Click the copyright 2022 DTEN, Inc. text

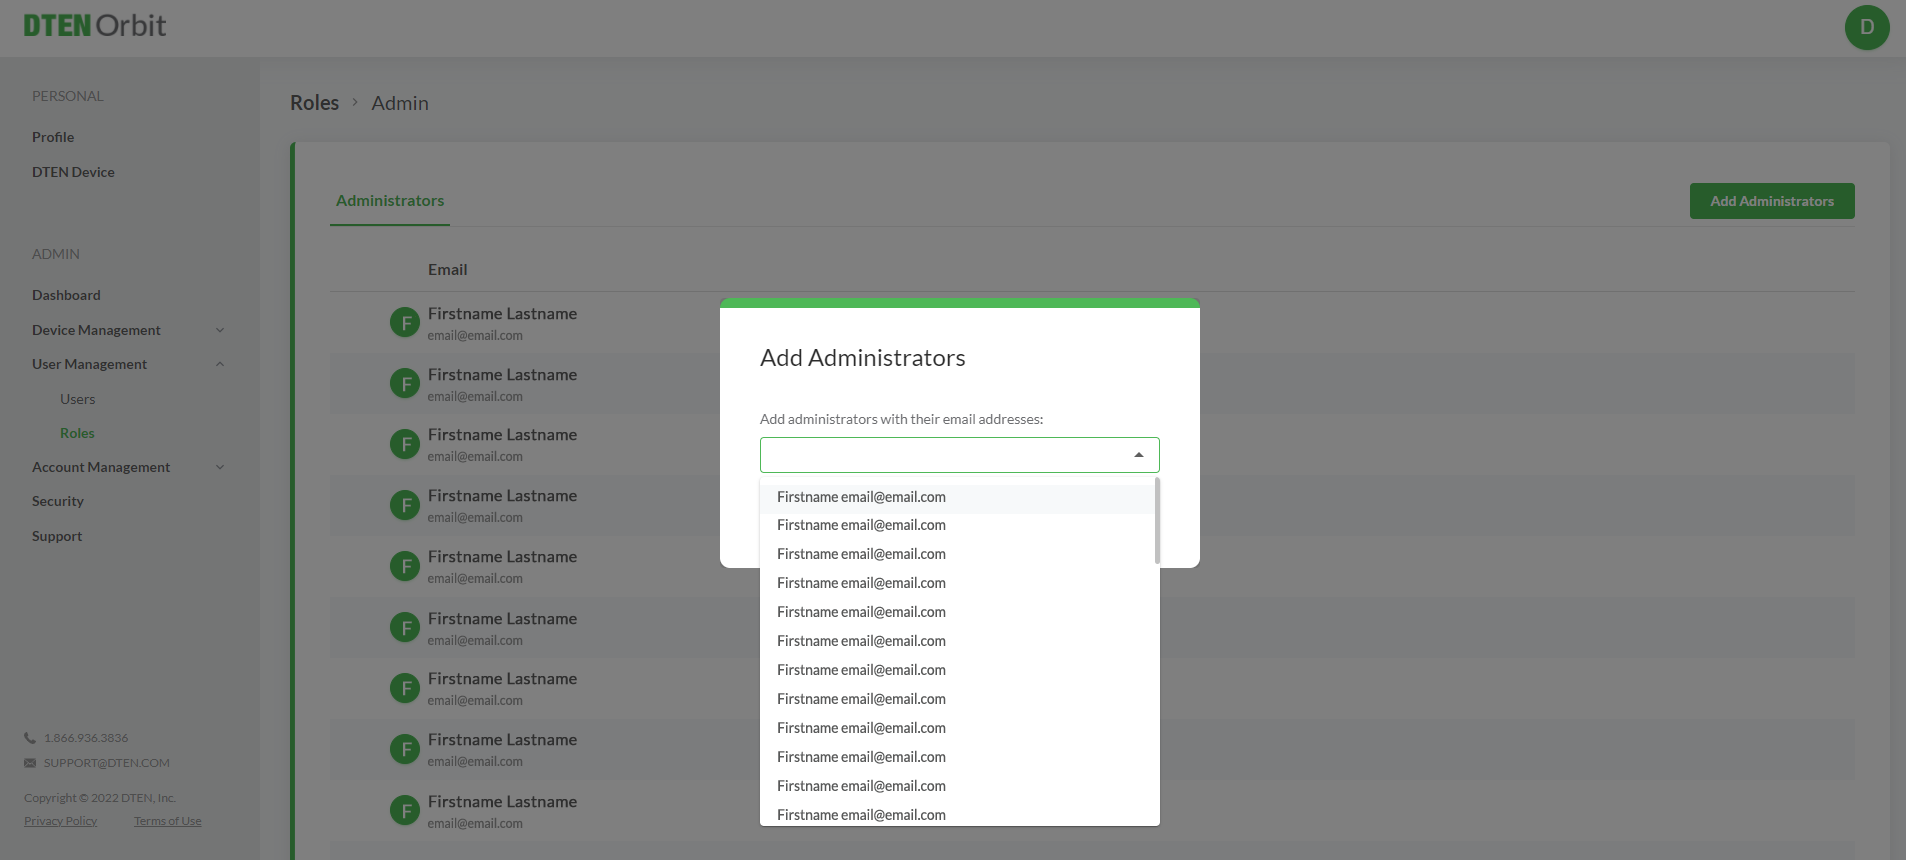point(100,798)
